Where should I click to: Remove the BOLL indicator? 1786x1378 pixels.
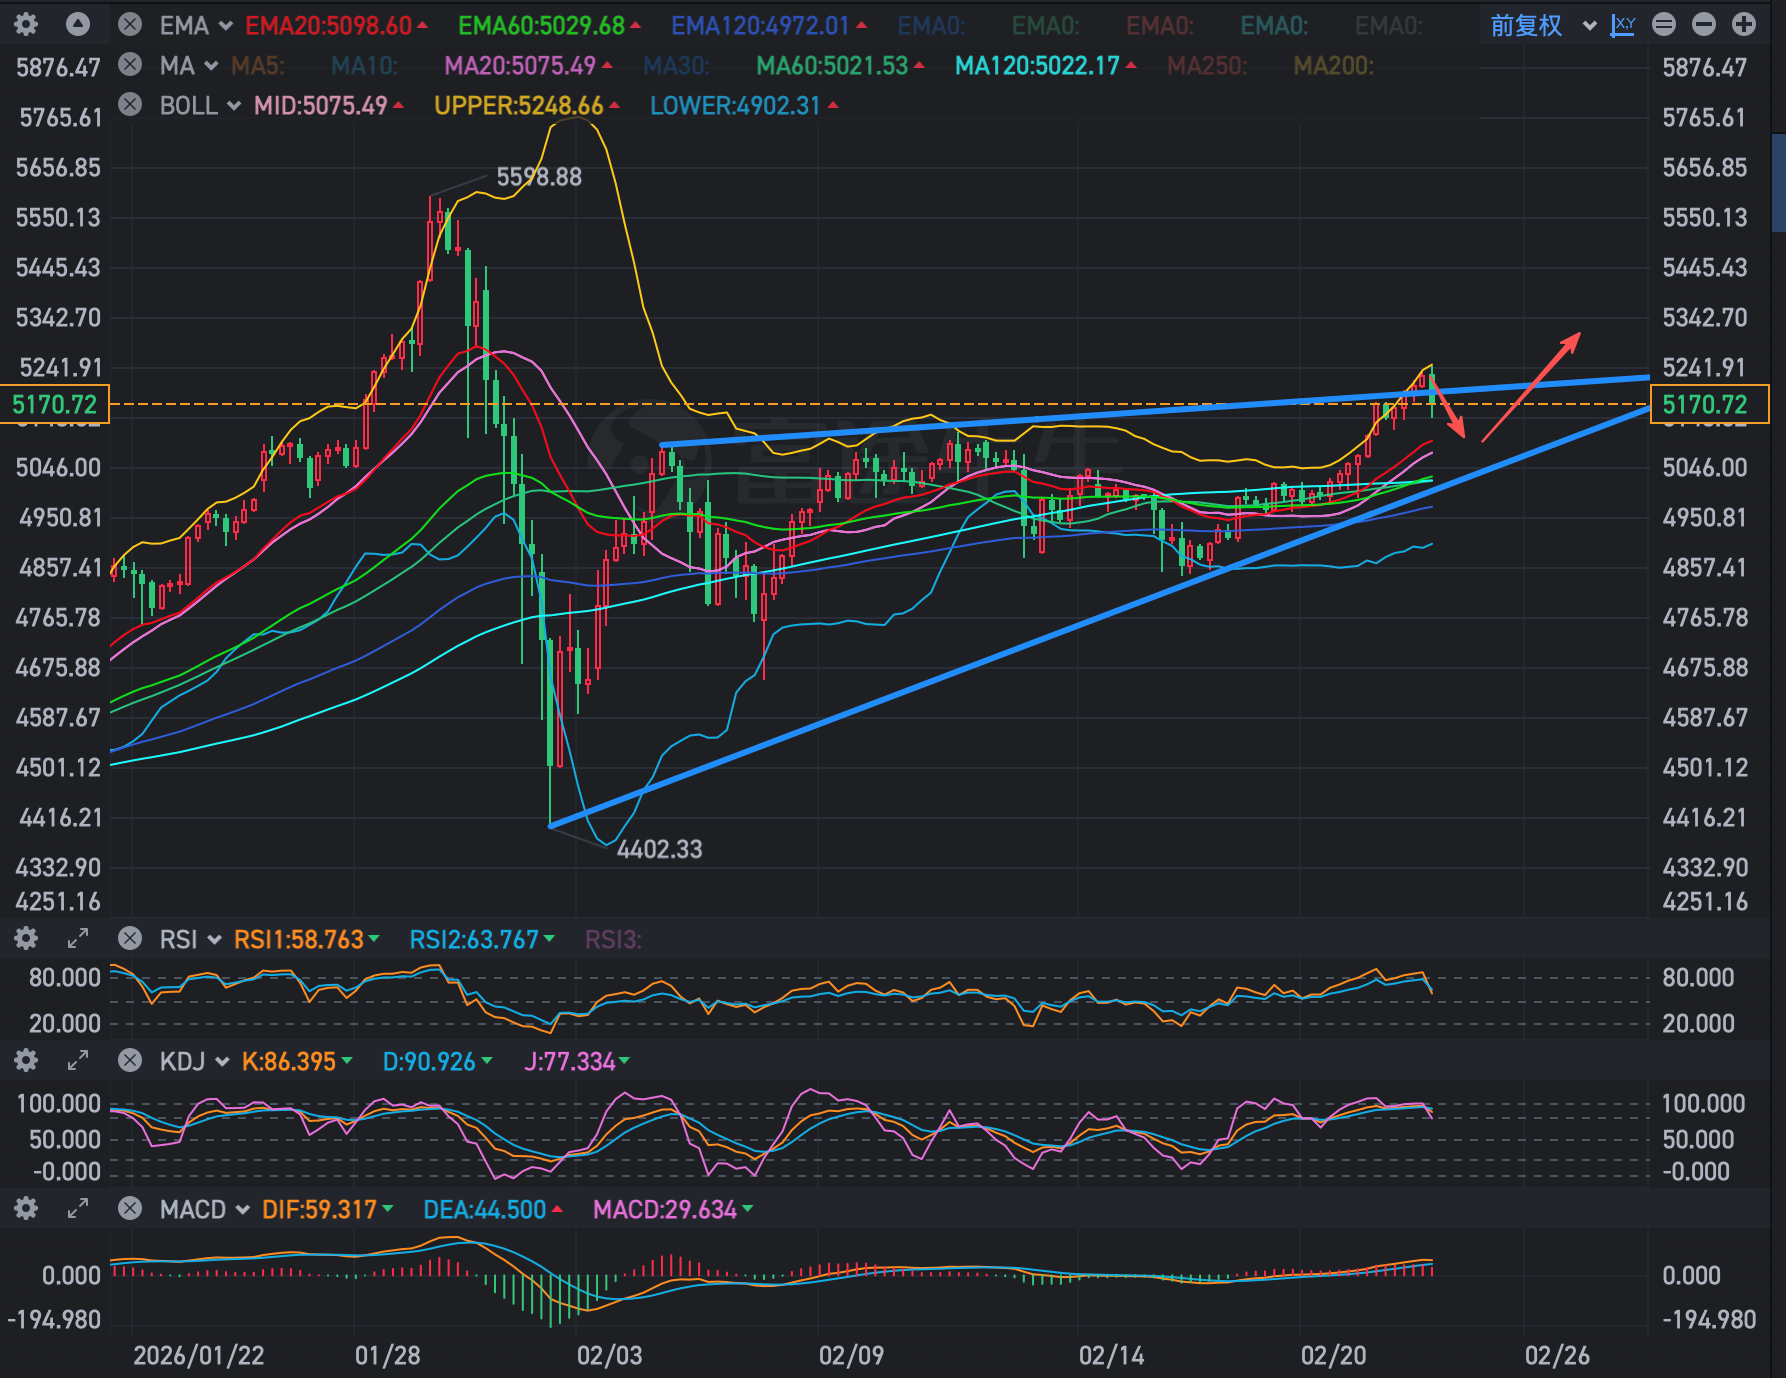[x=130, y=105]
